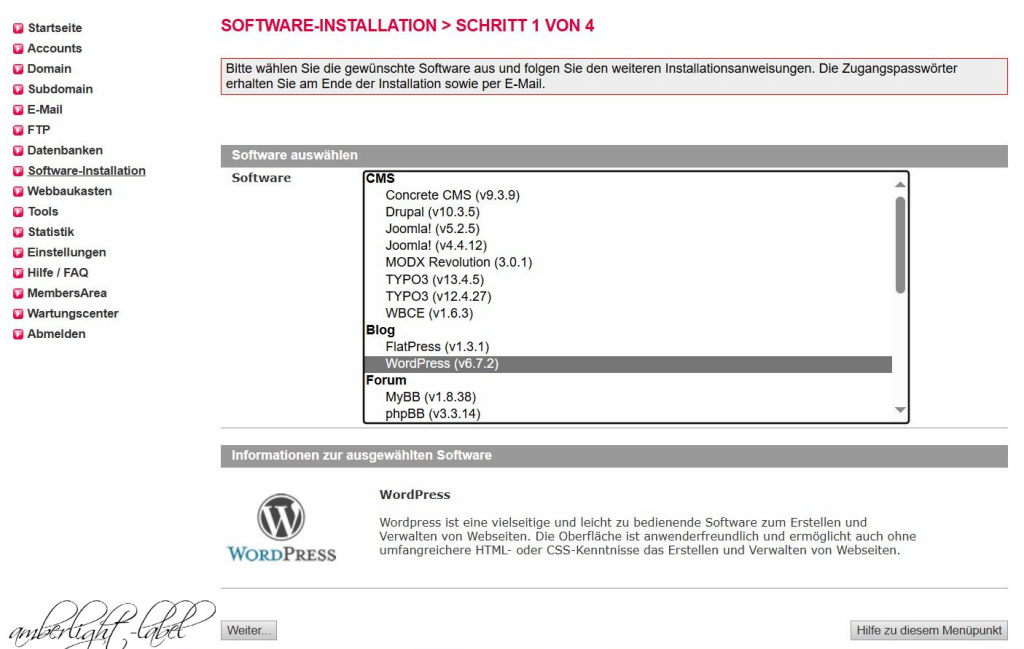Viewport: 1024px width, 649px height.
Task: Select WordPress (v6.7.2) option
Action: [x=628, y=364]
